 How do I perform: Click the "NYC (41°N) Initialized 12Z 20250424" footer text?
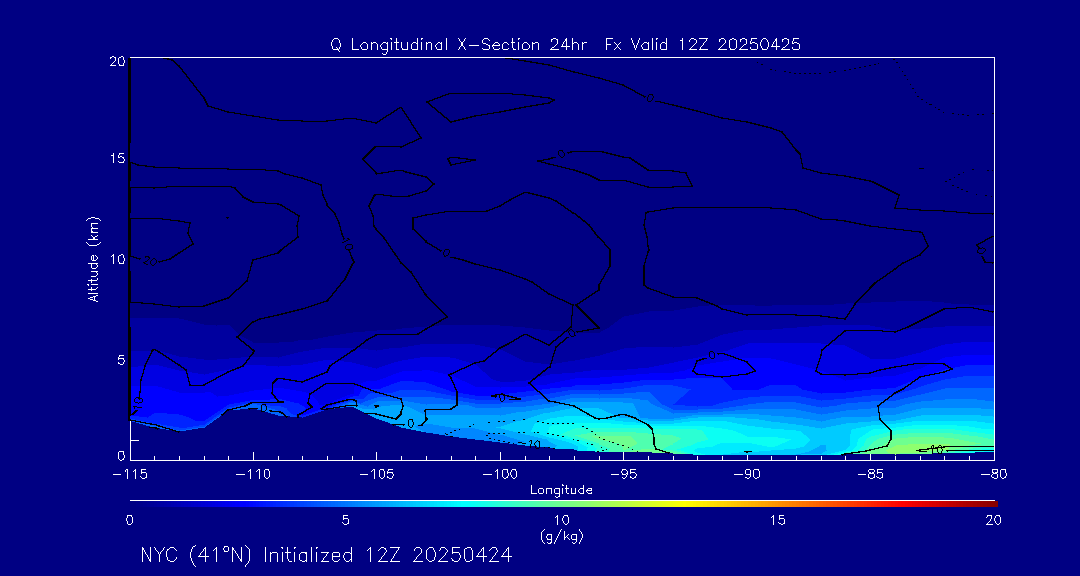[326, 555]
